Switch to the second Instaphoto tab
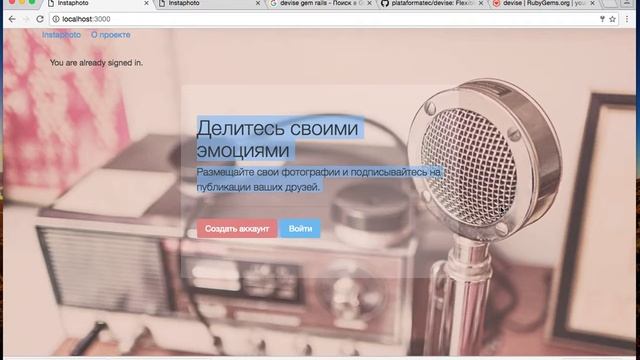Image resolution: width=640 pixels, height=360 pixels. (x=208, y=3)
